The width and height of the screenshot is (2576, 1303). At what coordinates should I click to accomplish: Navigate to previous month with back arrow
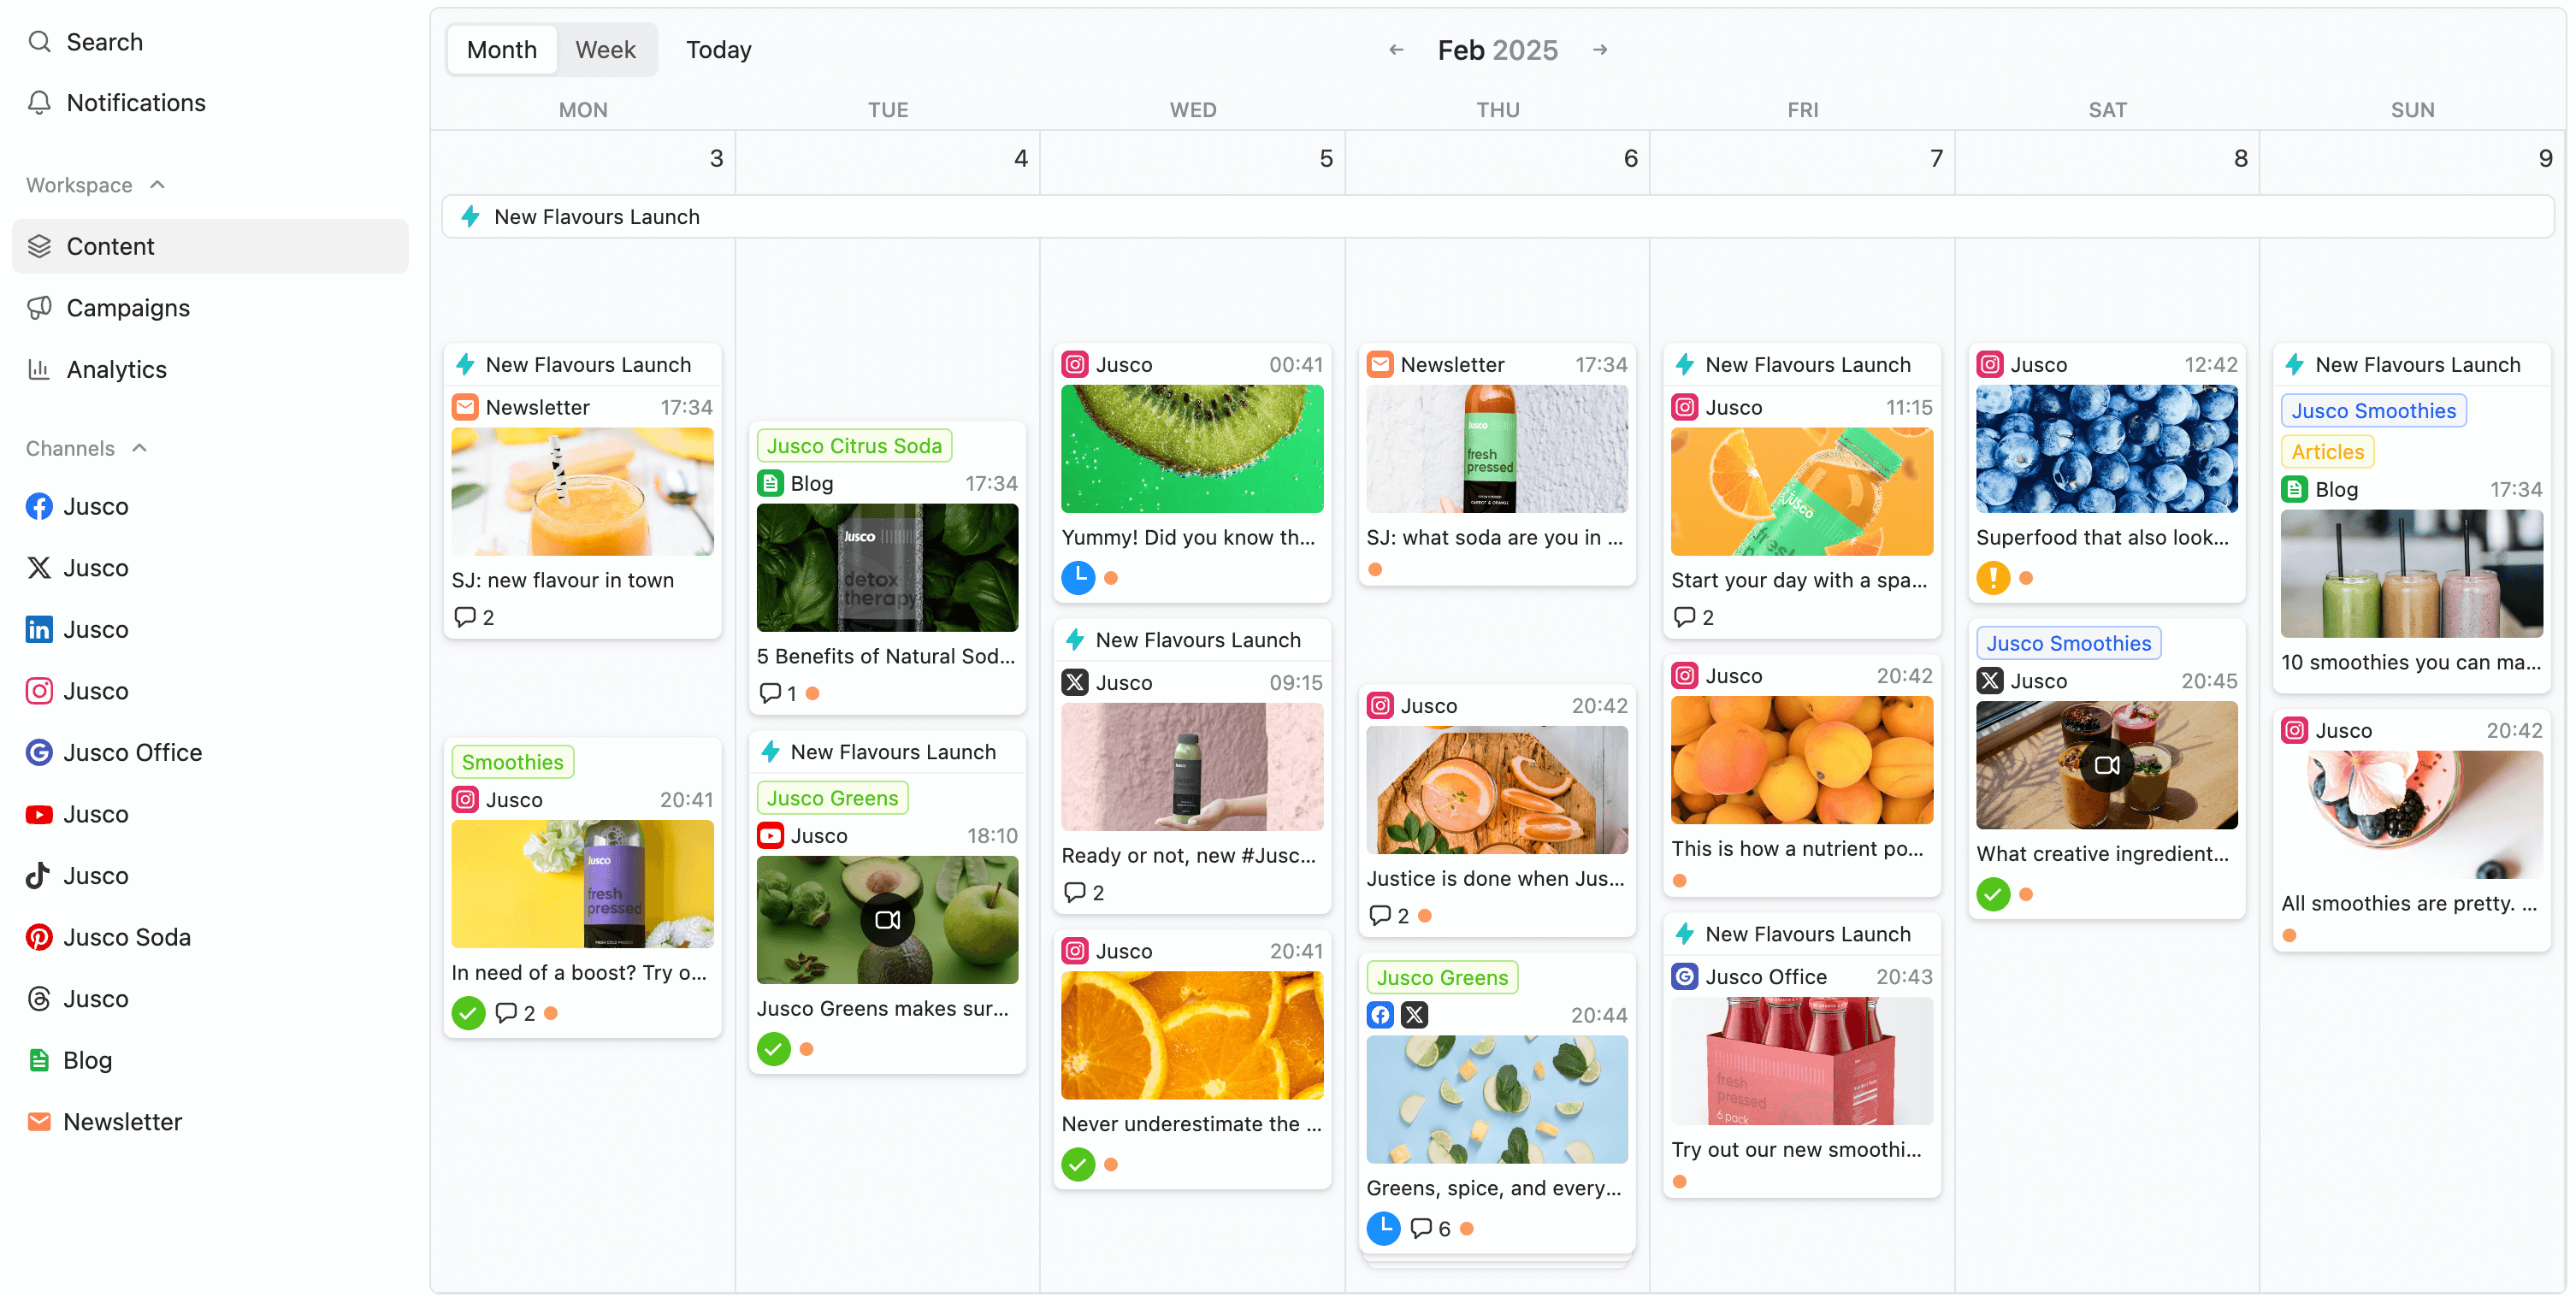[1396, 50]
